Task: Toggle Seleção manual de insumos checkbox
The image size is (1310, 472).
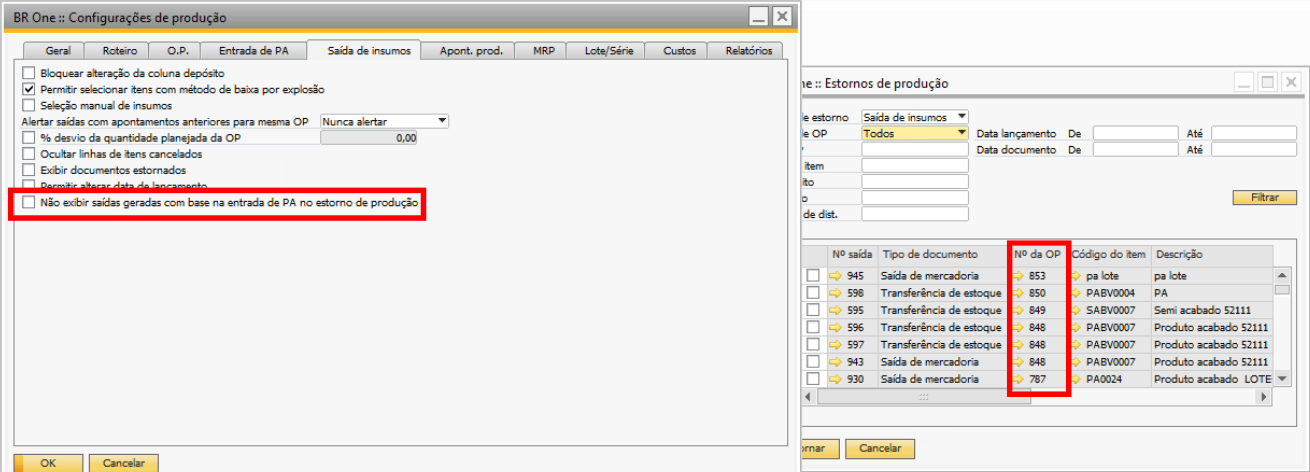Action: tap(29, 105)
